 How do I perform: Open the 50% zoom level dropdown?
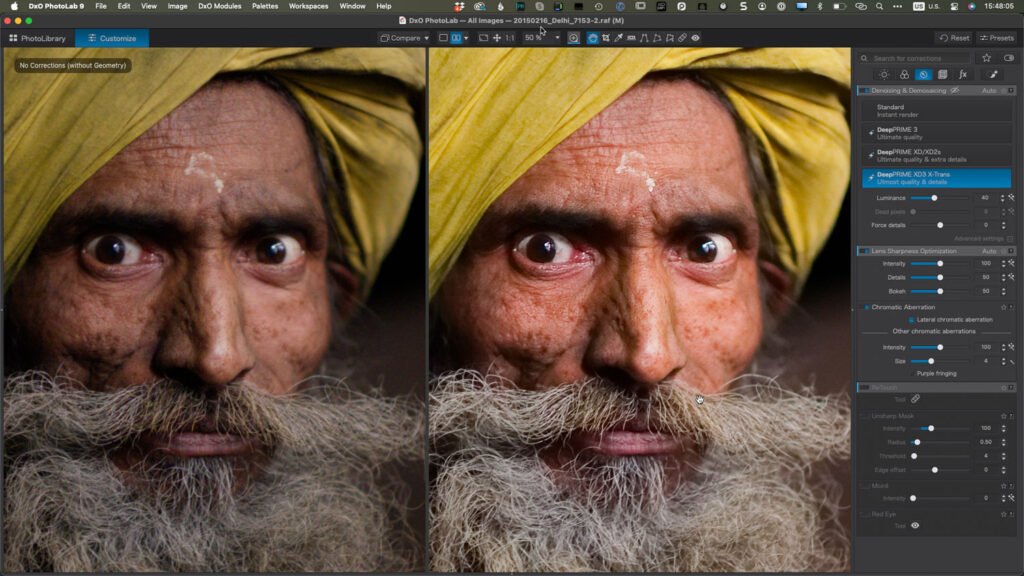point(543,38)
